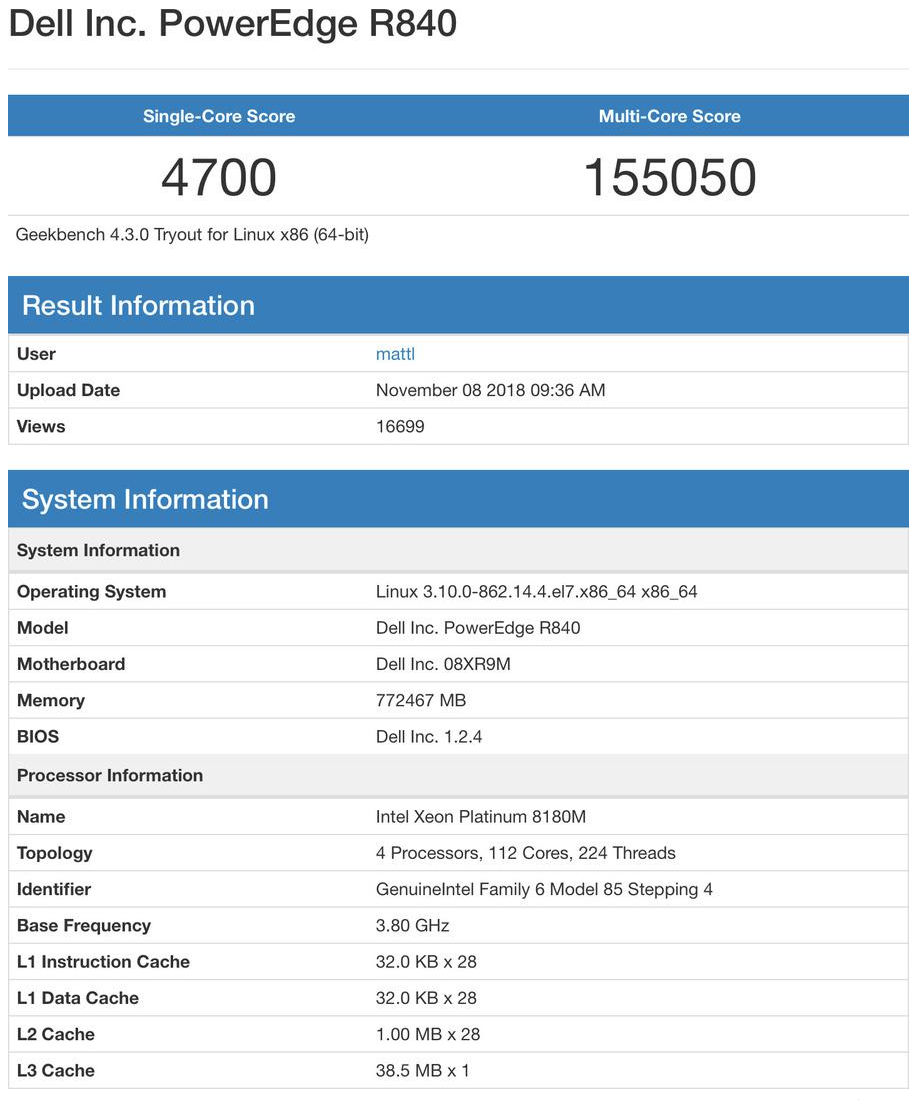Select the Multi-Core Score column header

[x=669, y=116]
